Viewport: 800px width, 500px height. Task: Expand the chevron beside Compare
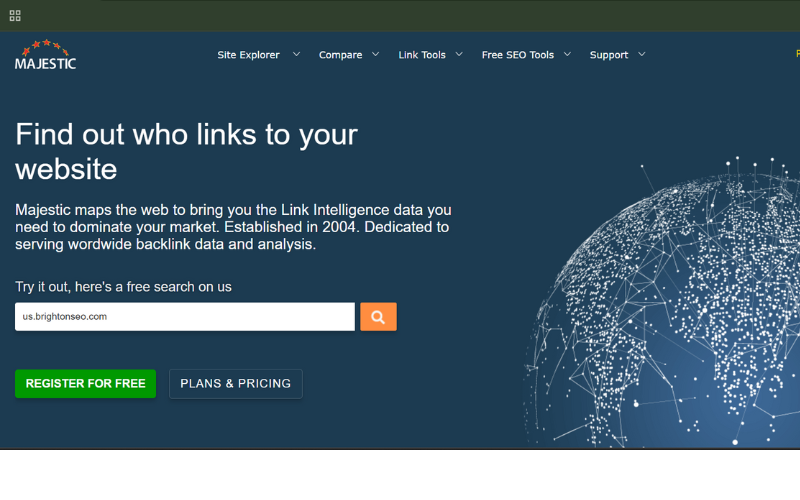376,54
